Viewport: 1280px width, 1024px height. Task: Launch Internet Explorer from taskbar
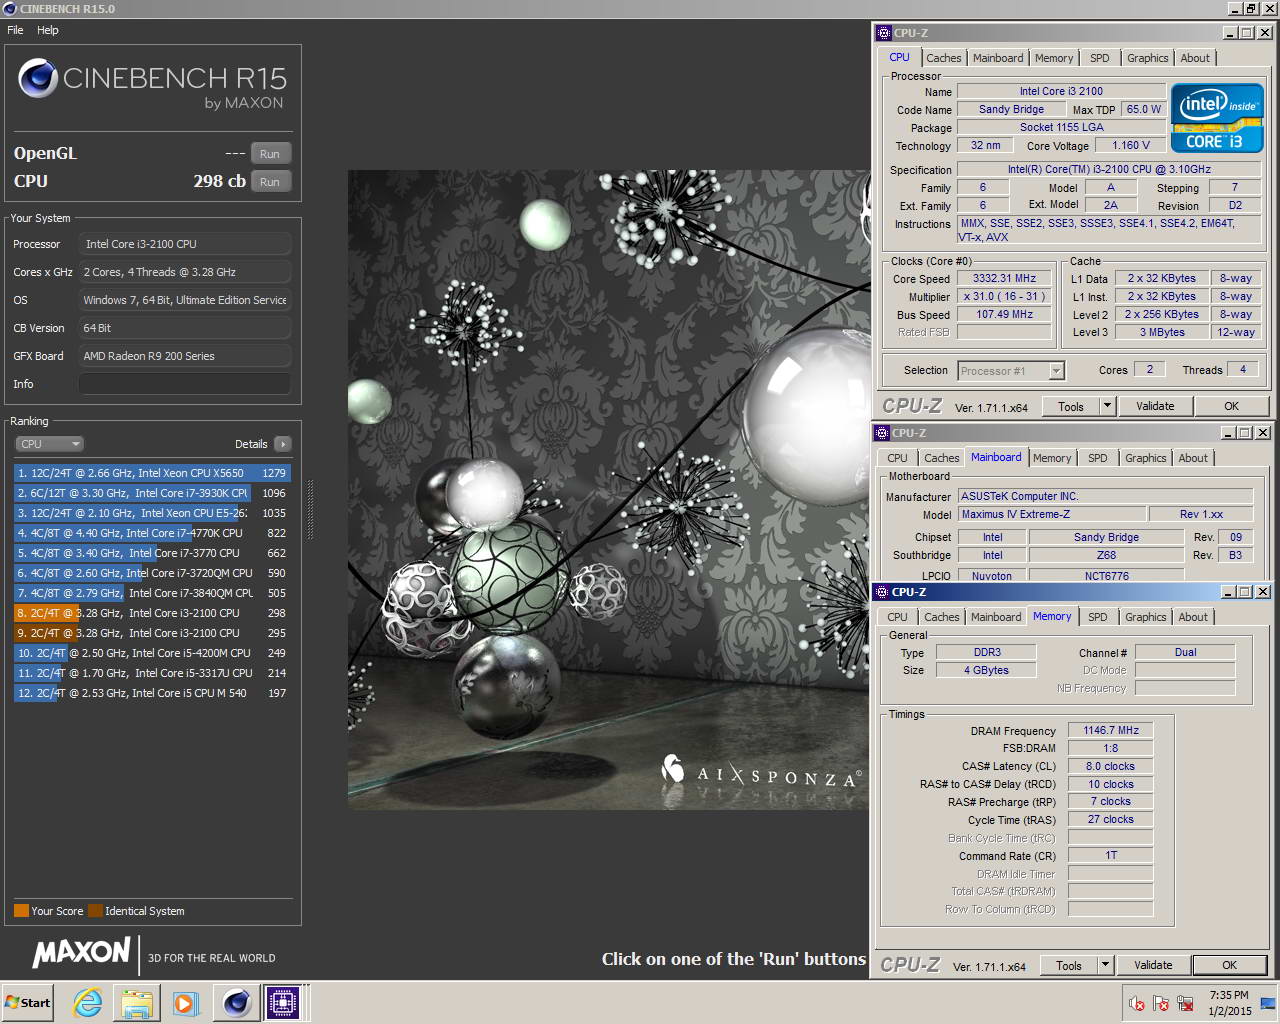(x=88, y=1002)
